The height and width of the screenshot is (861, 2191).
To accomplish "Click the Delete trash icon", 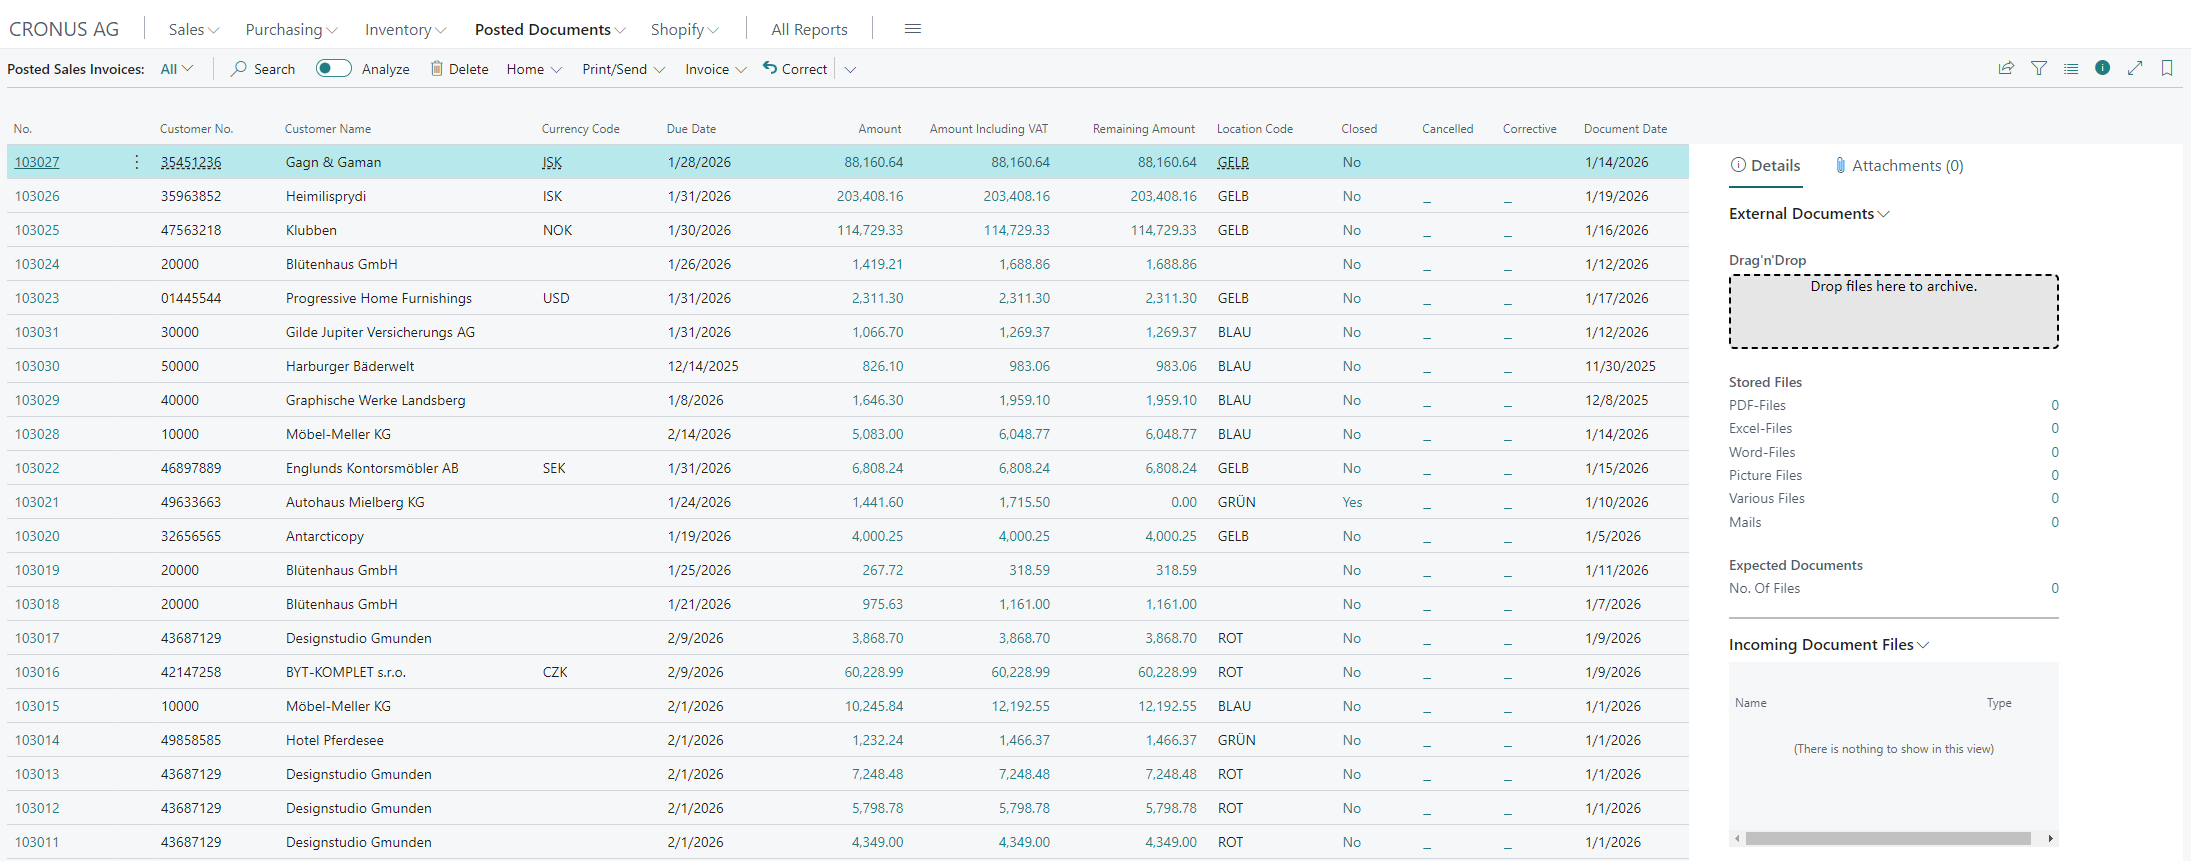I will click(437, 69).
